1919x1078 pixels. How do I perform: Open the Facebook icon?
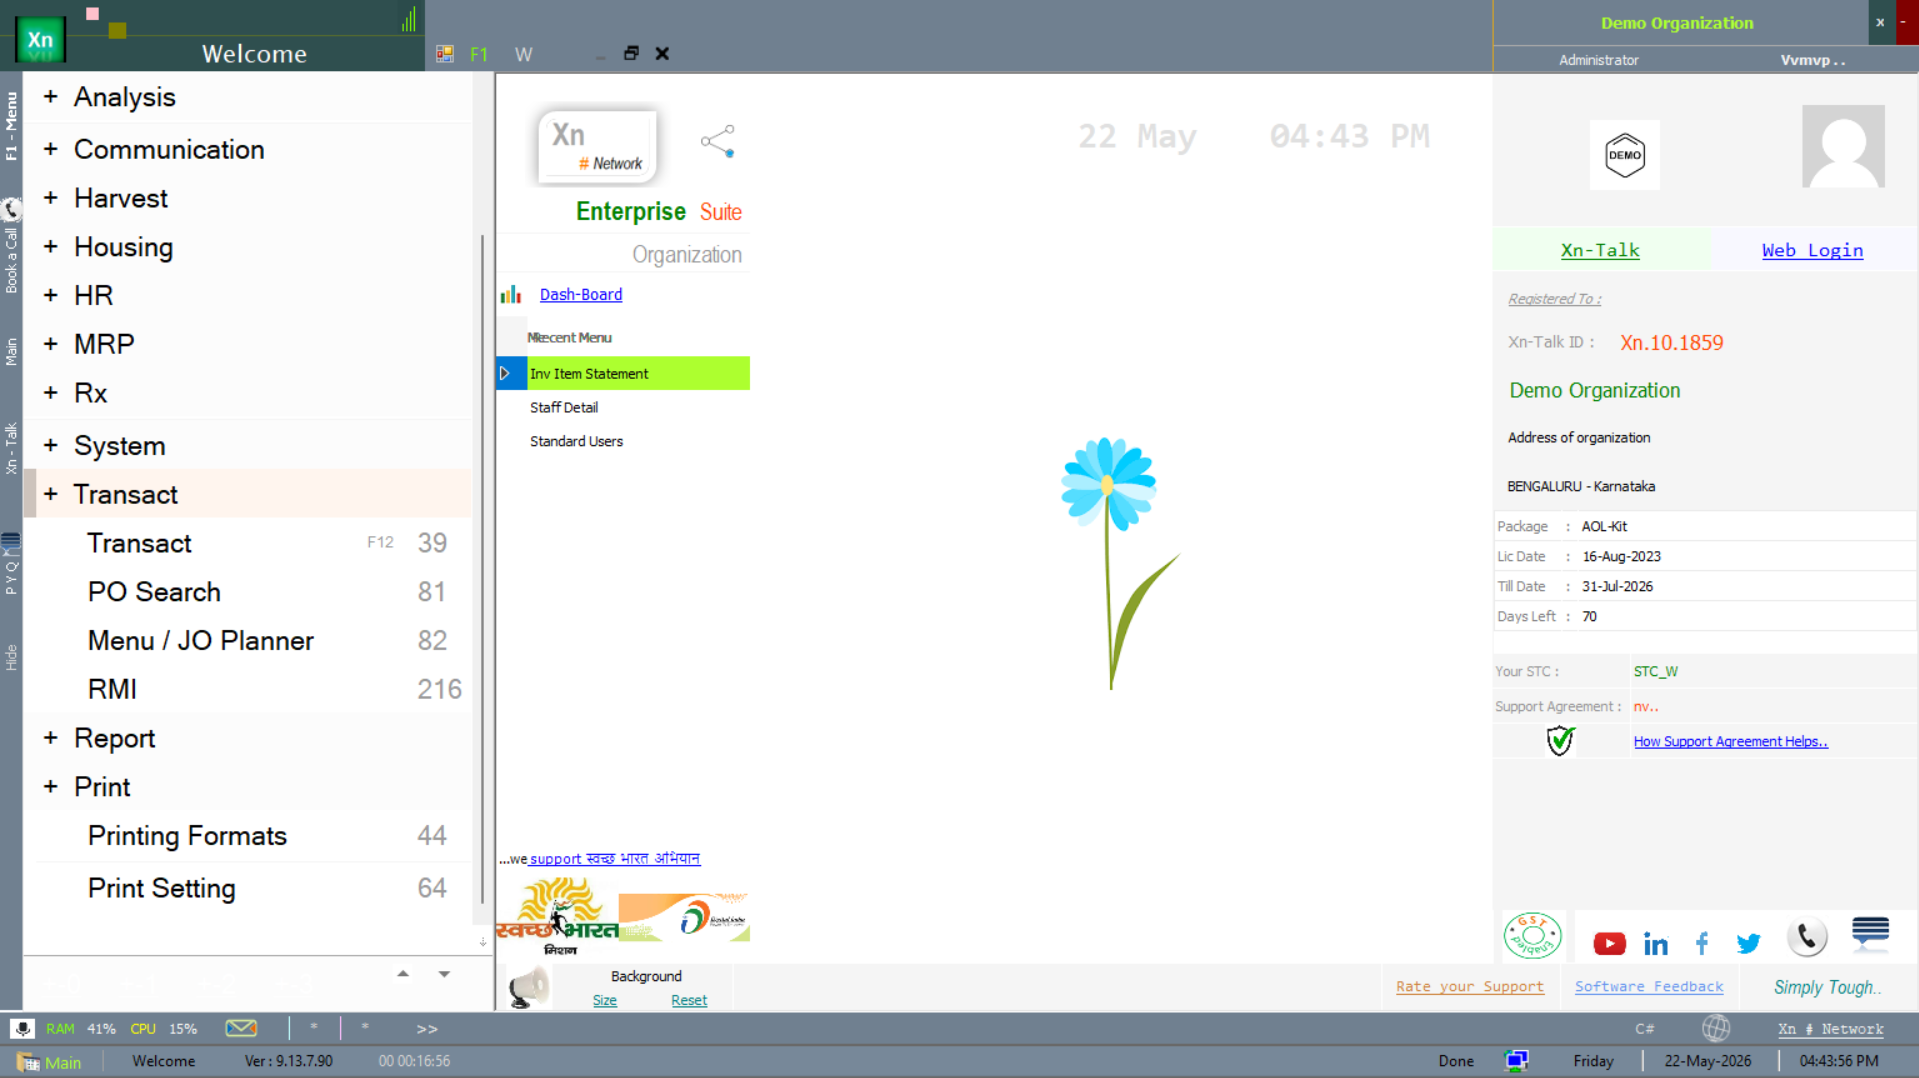point(1702,942)
